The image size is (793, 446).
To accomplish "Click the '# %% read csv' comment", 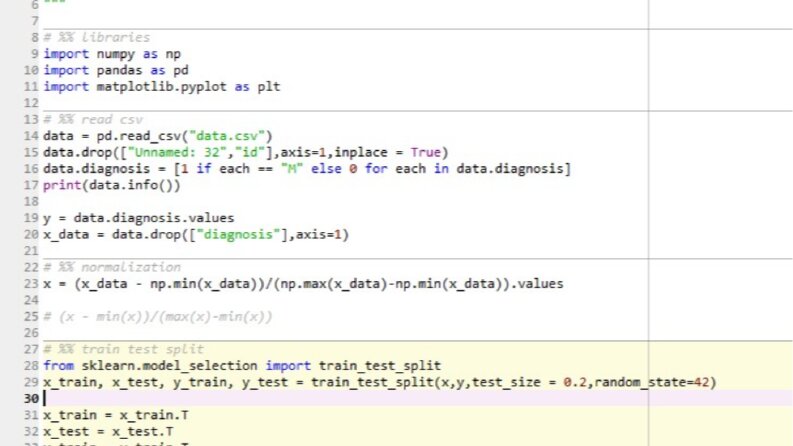I will click(x=93, y=120).
